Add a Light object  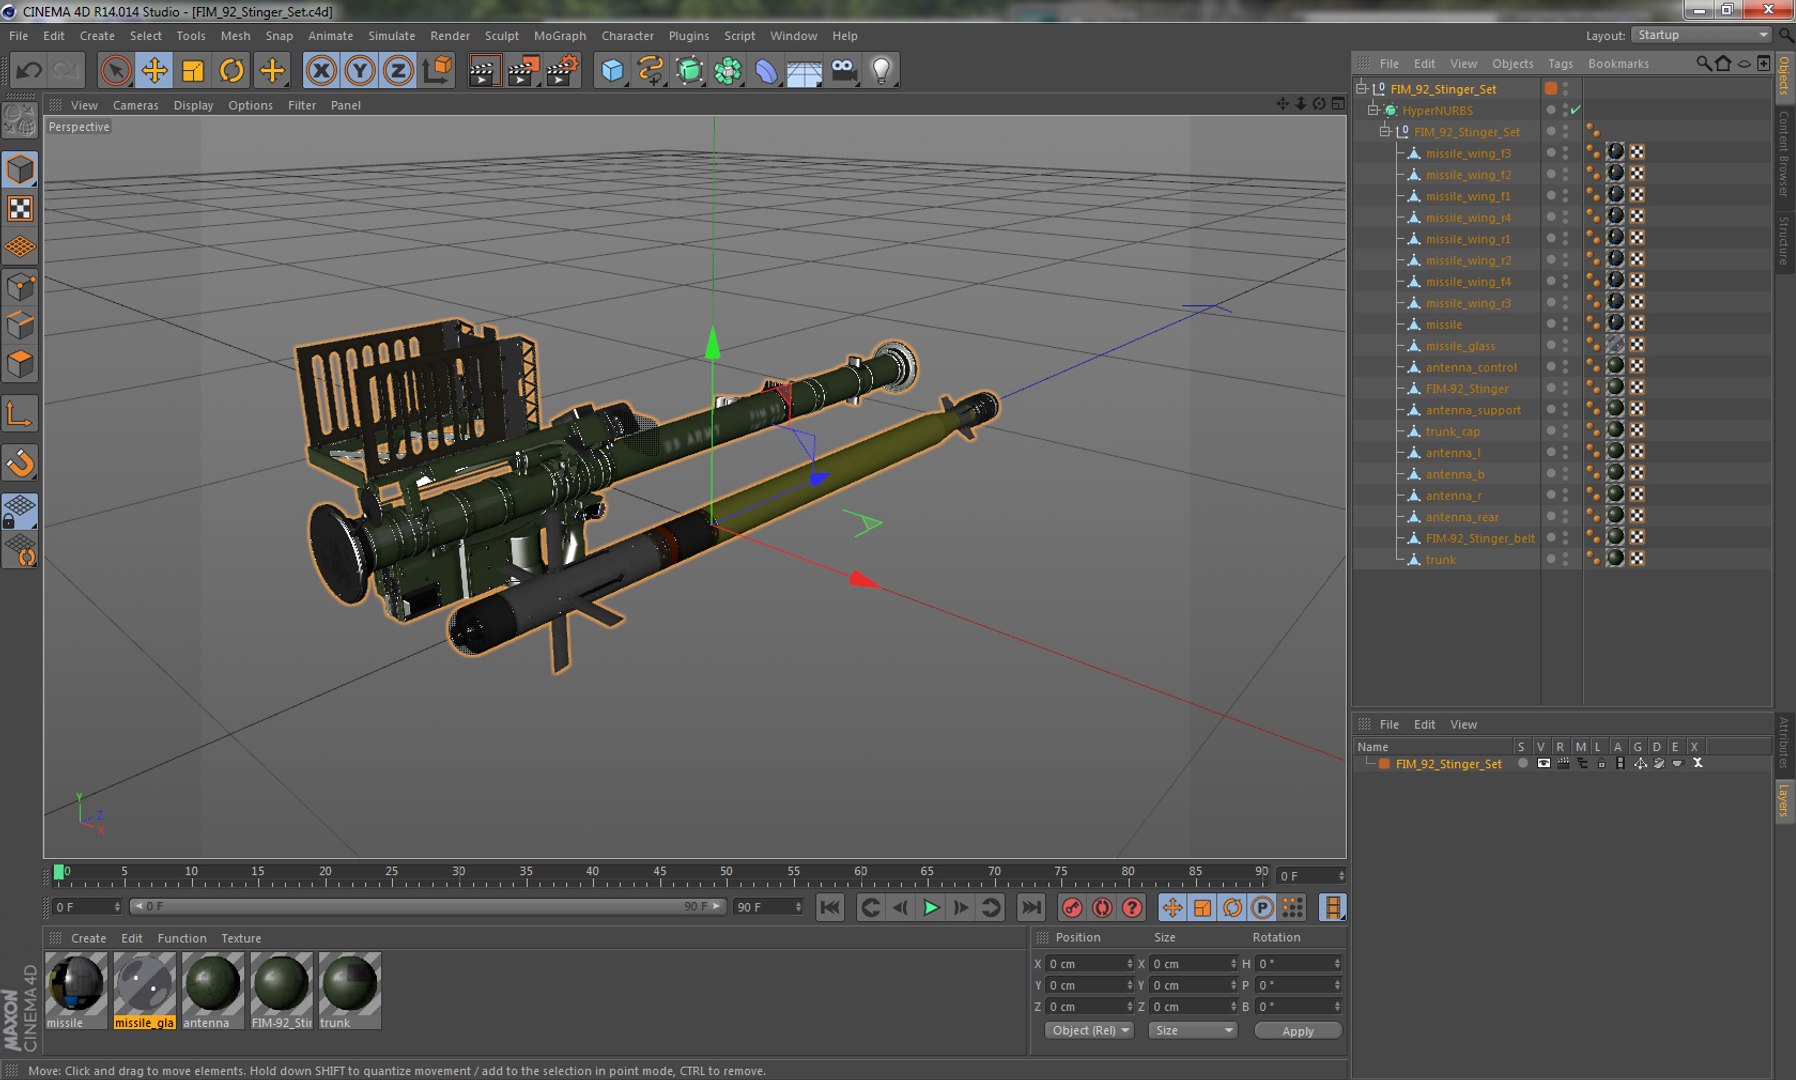(882, 70)
